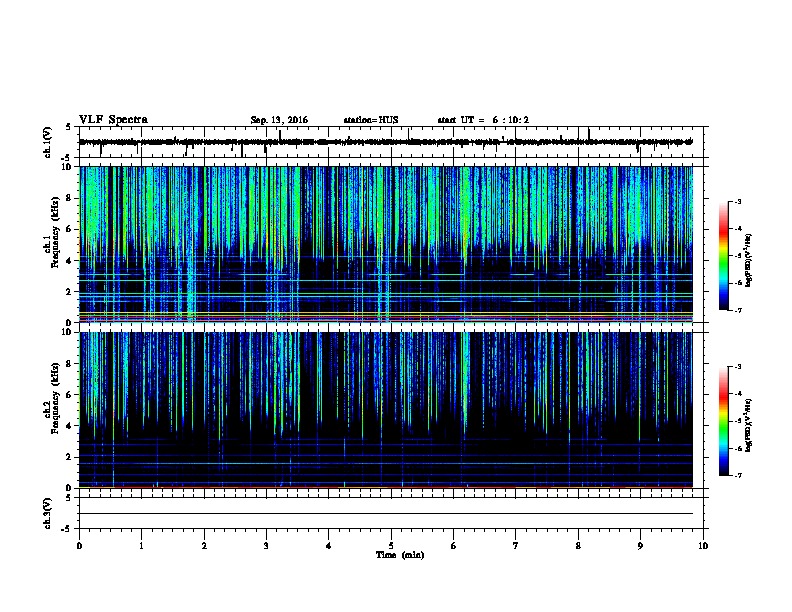Click the ch.1 colorbar 'log(PSD)' label

pyautogui.click(x=748, y=261)
